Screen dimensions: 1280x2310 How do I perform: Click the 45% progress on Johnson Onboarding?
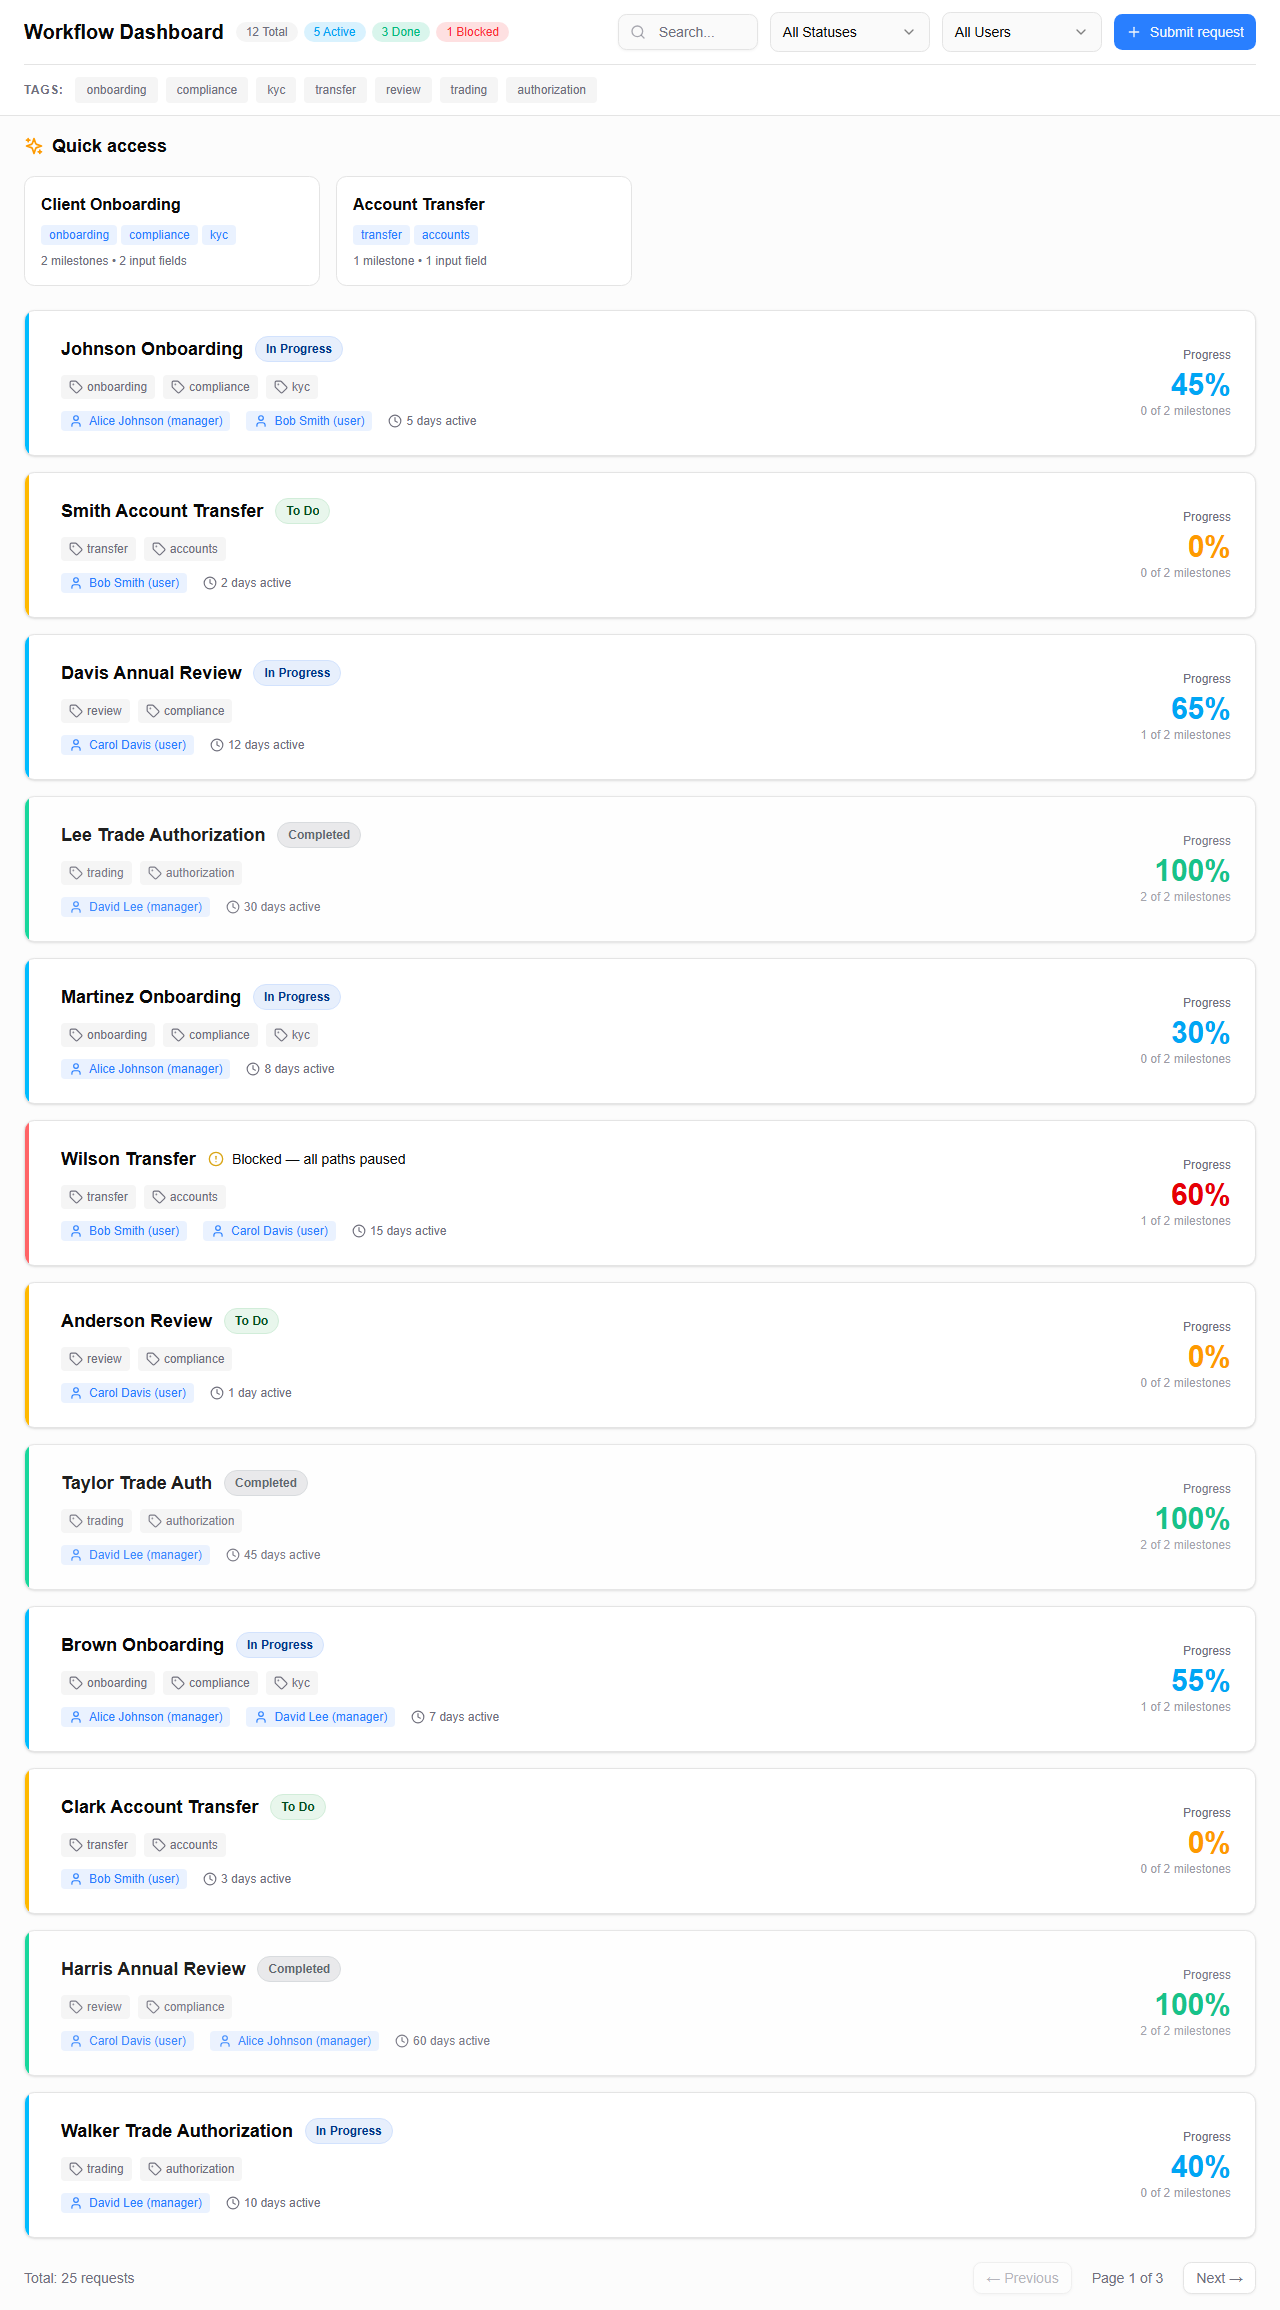[x=1200, y=385]
